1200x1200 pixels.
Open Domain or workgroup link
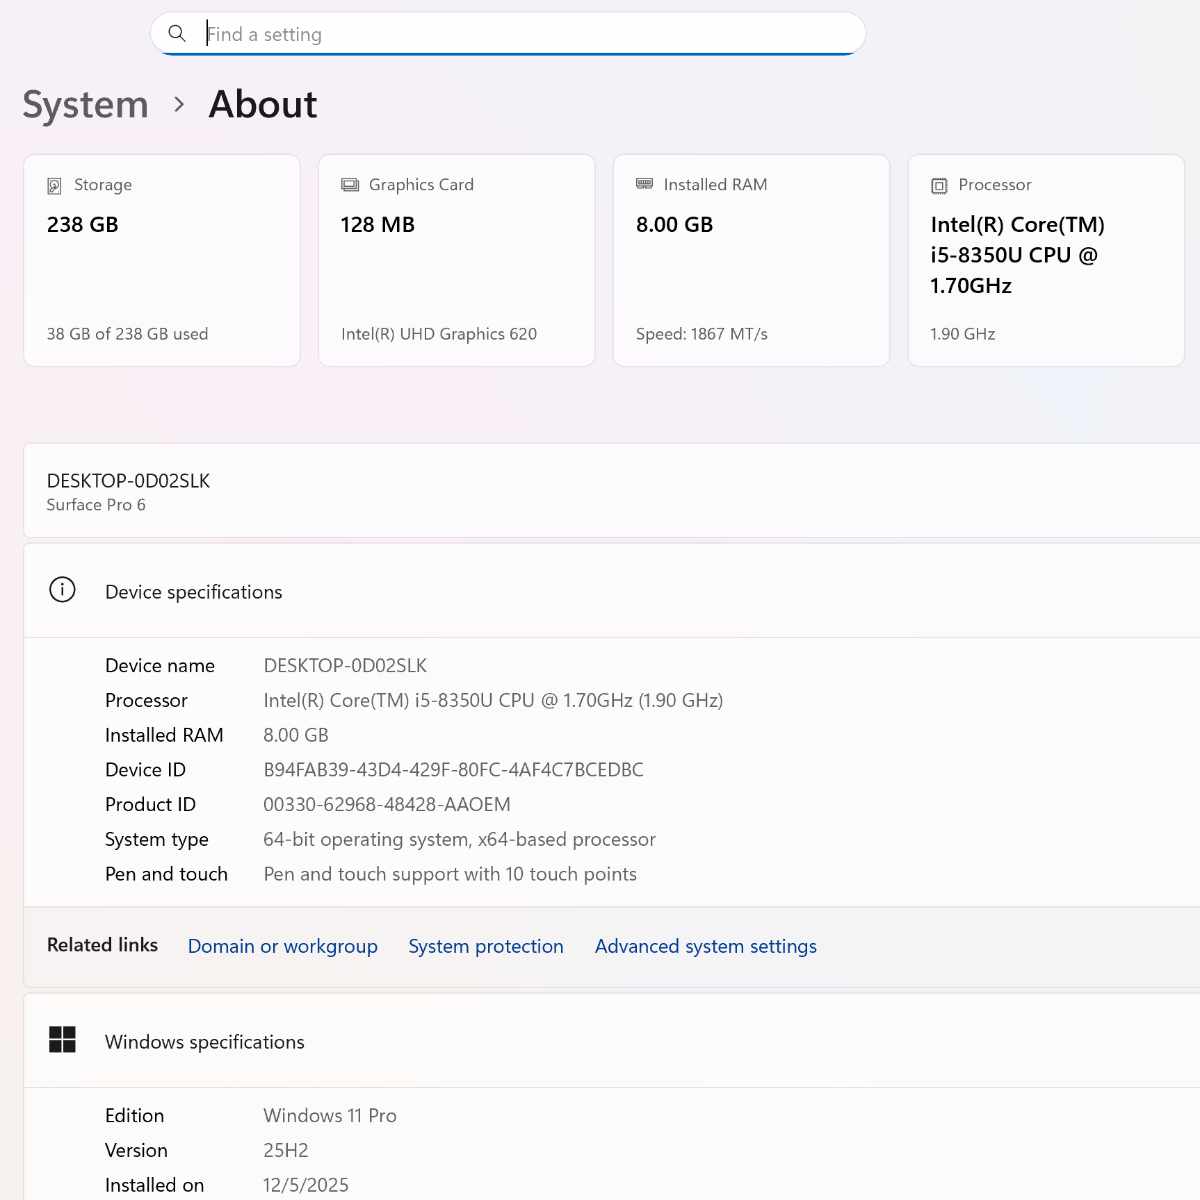pyautogui.click(x=283, y=946)
